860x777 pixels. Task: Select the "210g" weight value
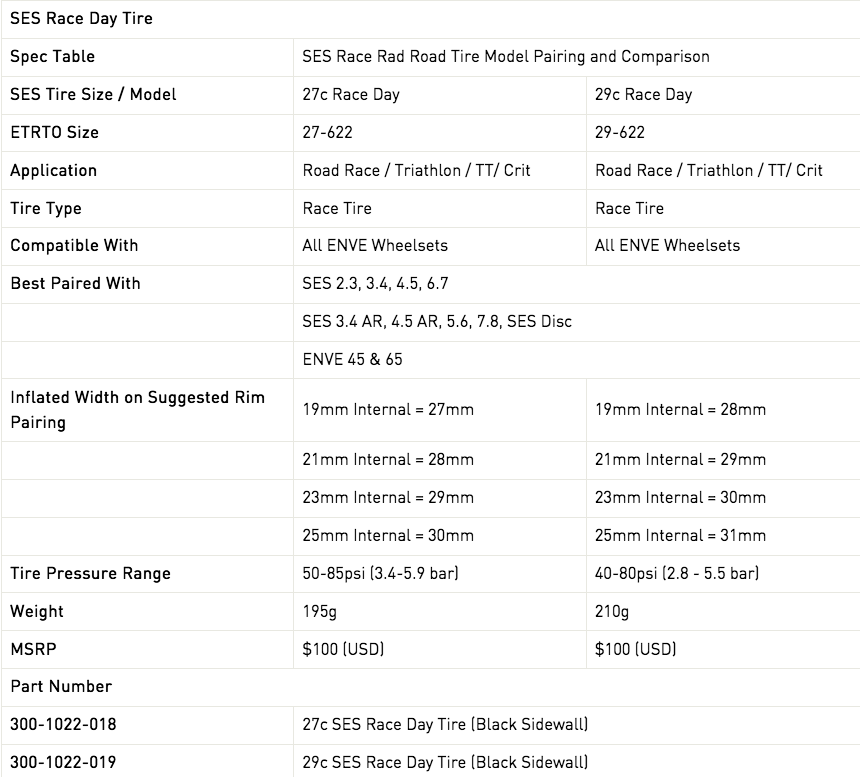click(x=612, y=611)
